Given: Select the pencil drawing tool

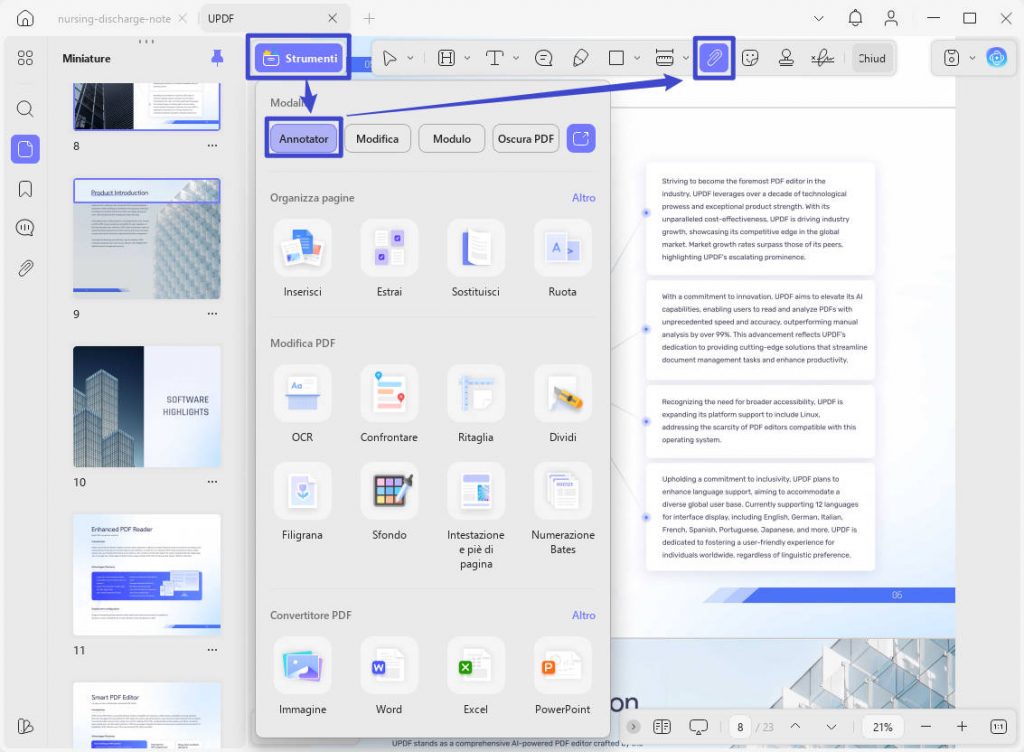Looking at the screenshot, I should pyautogui.click(x=580, y=58).
